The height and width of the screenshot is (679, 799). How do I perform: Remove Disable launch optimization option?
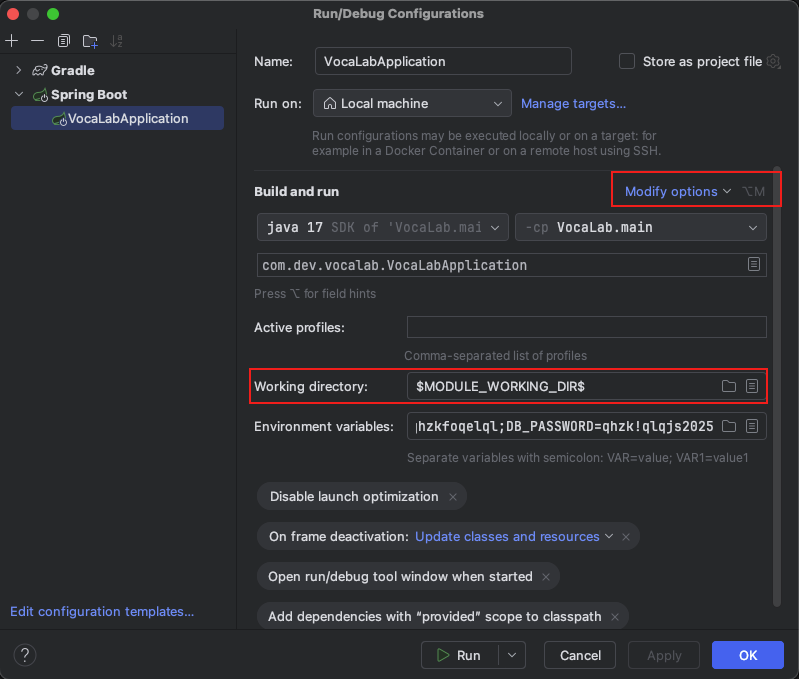coord(452,497)
